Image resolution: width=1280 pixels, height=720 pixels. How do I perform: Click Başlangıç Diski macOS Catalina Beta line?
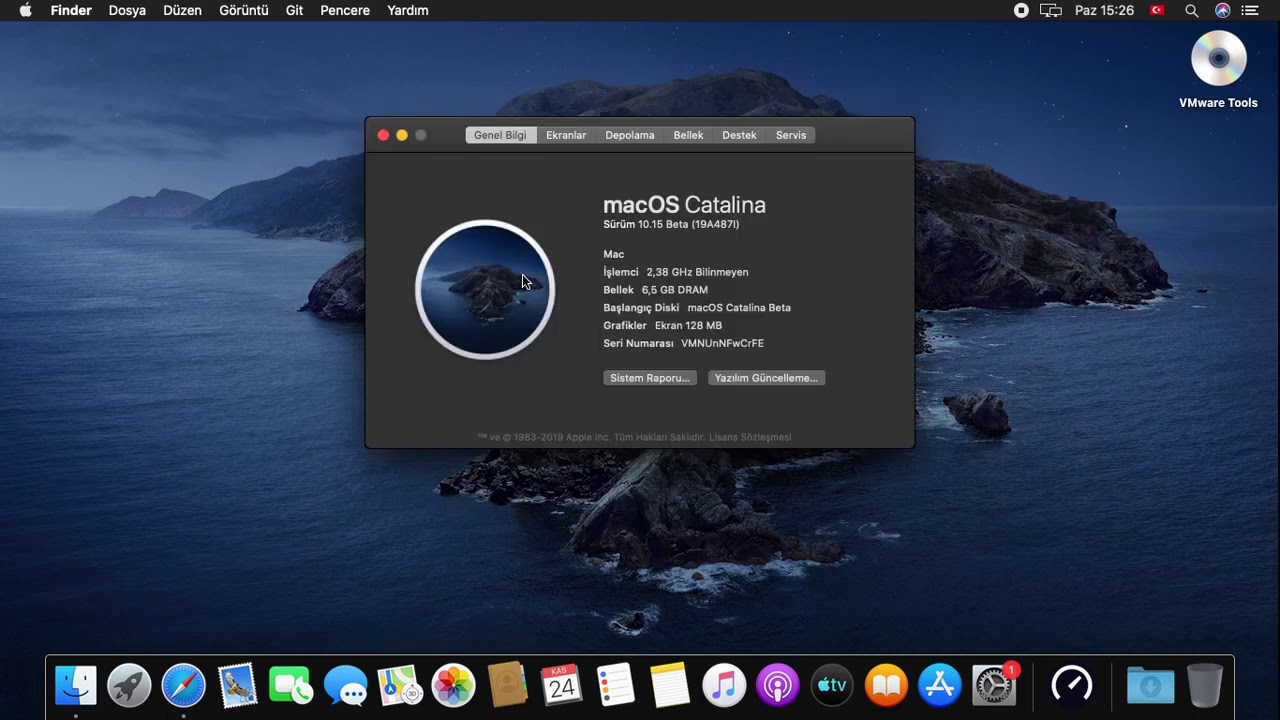click(x=697, y=308)
